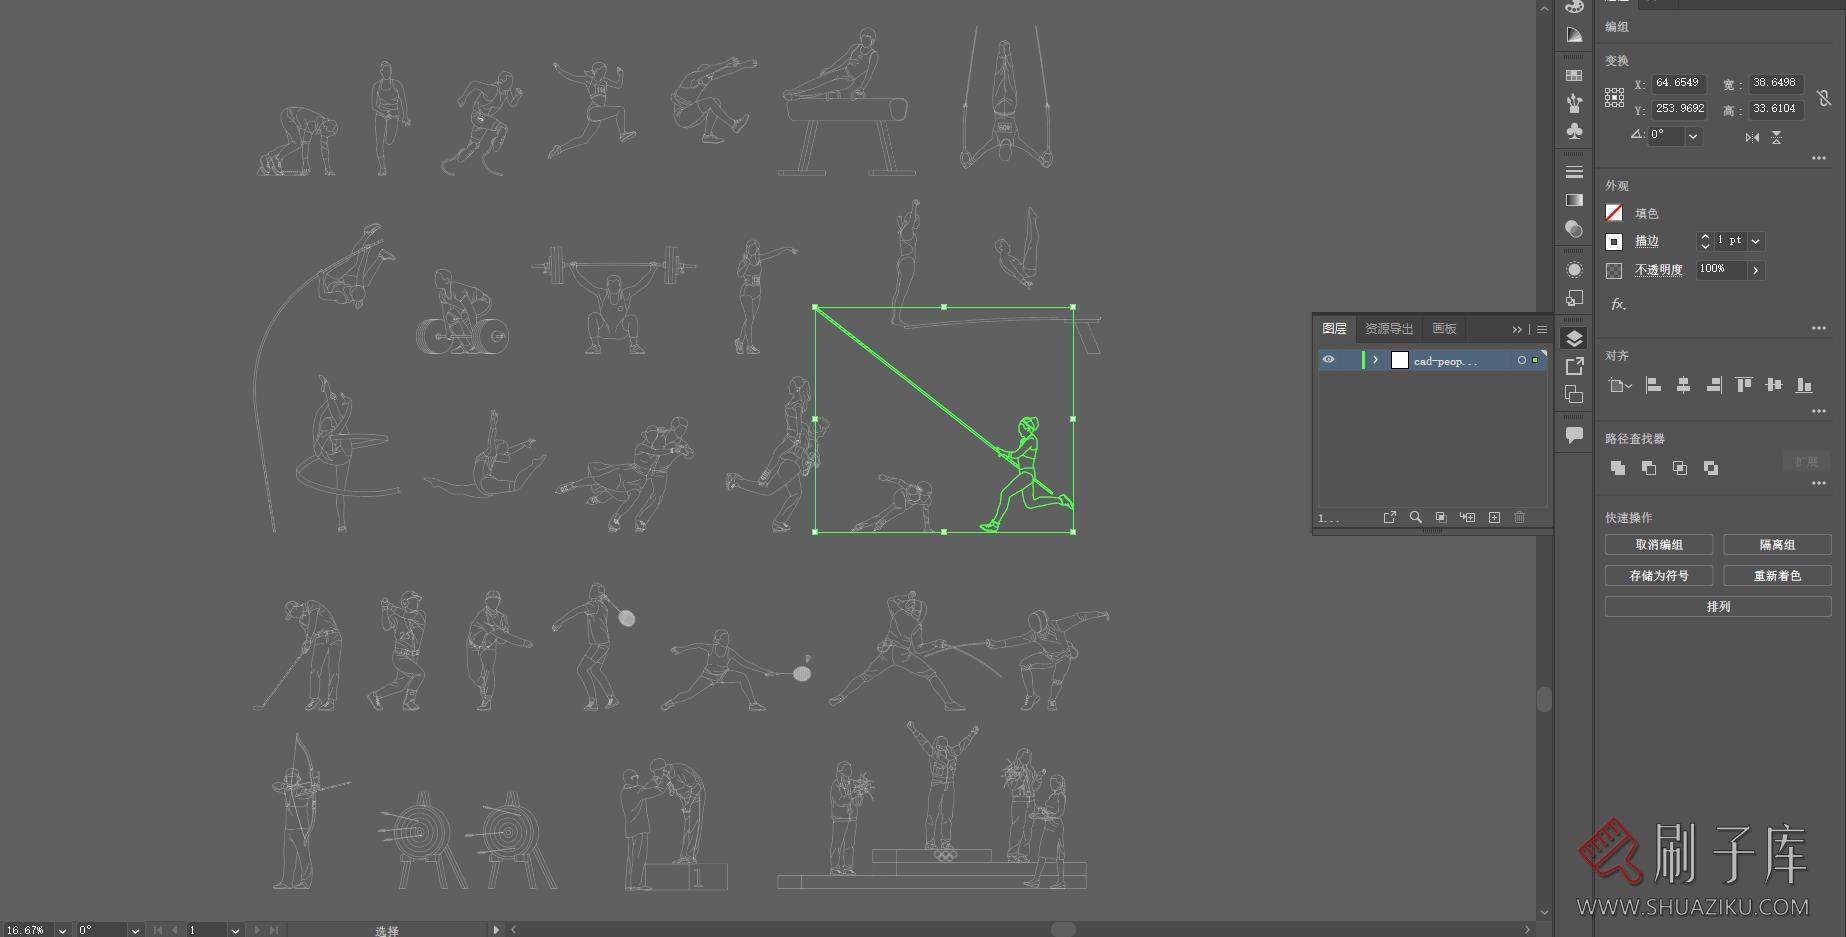Image resolution: width=1846 pixels, height=937 pixels.
Task: Set the center reference point in Transform anchor grid
Action: (1614, 97)
